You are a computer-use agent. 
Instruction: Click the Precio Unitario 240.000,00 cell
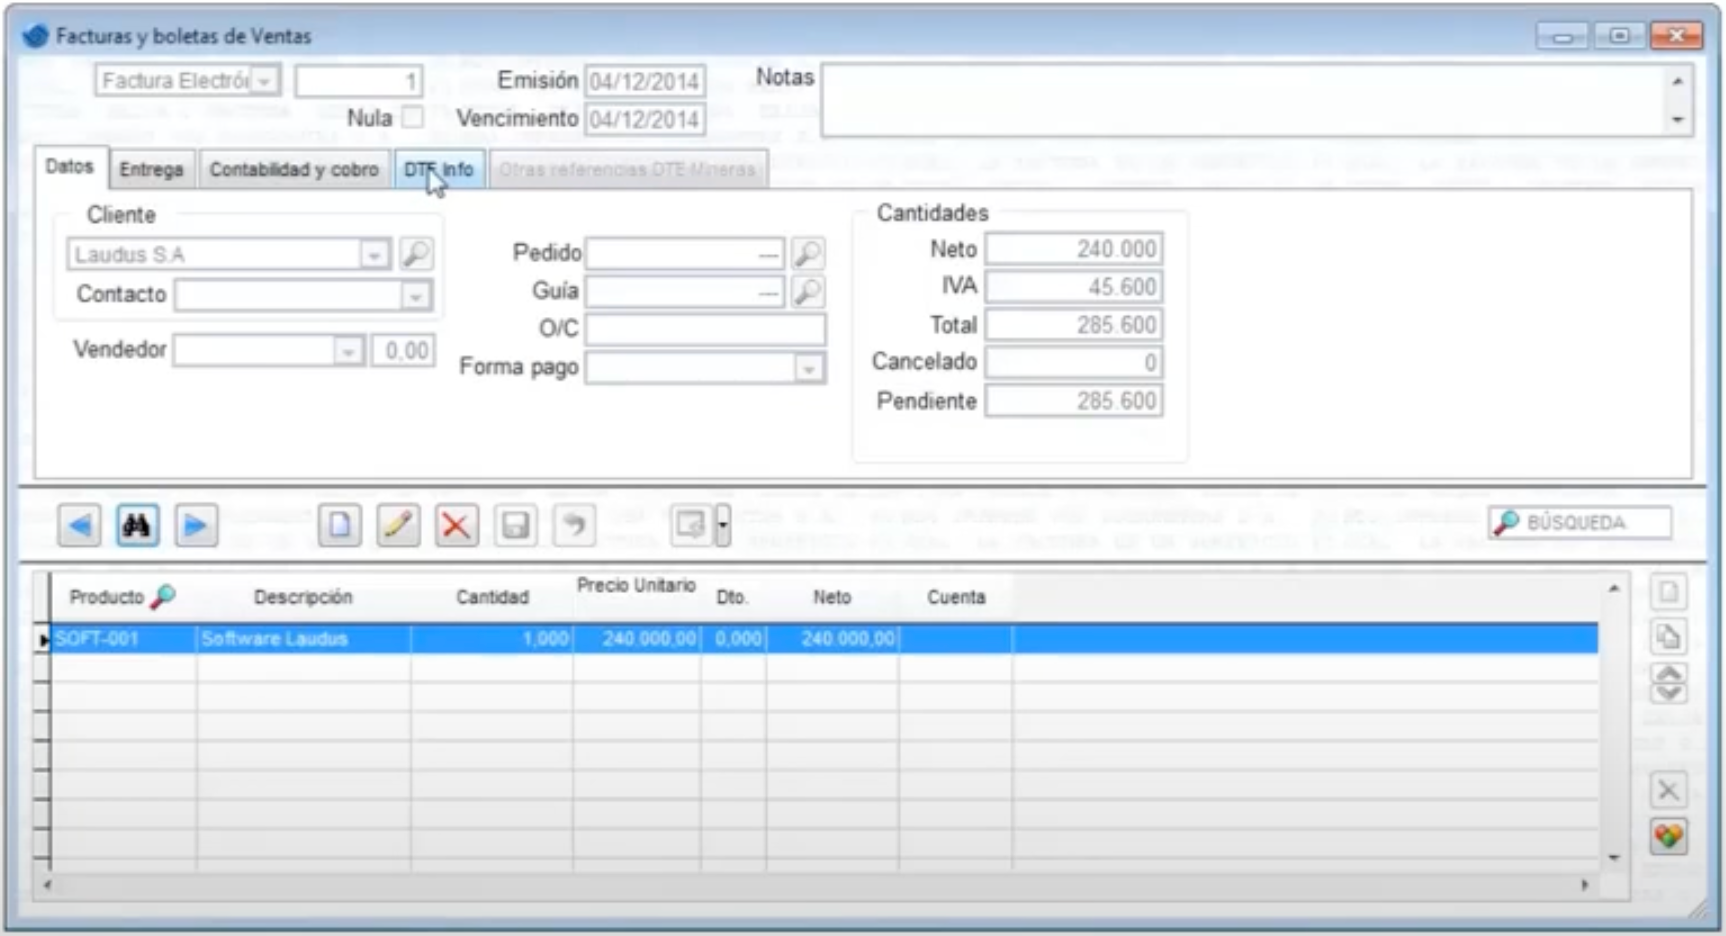click(637, 639)
